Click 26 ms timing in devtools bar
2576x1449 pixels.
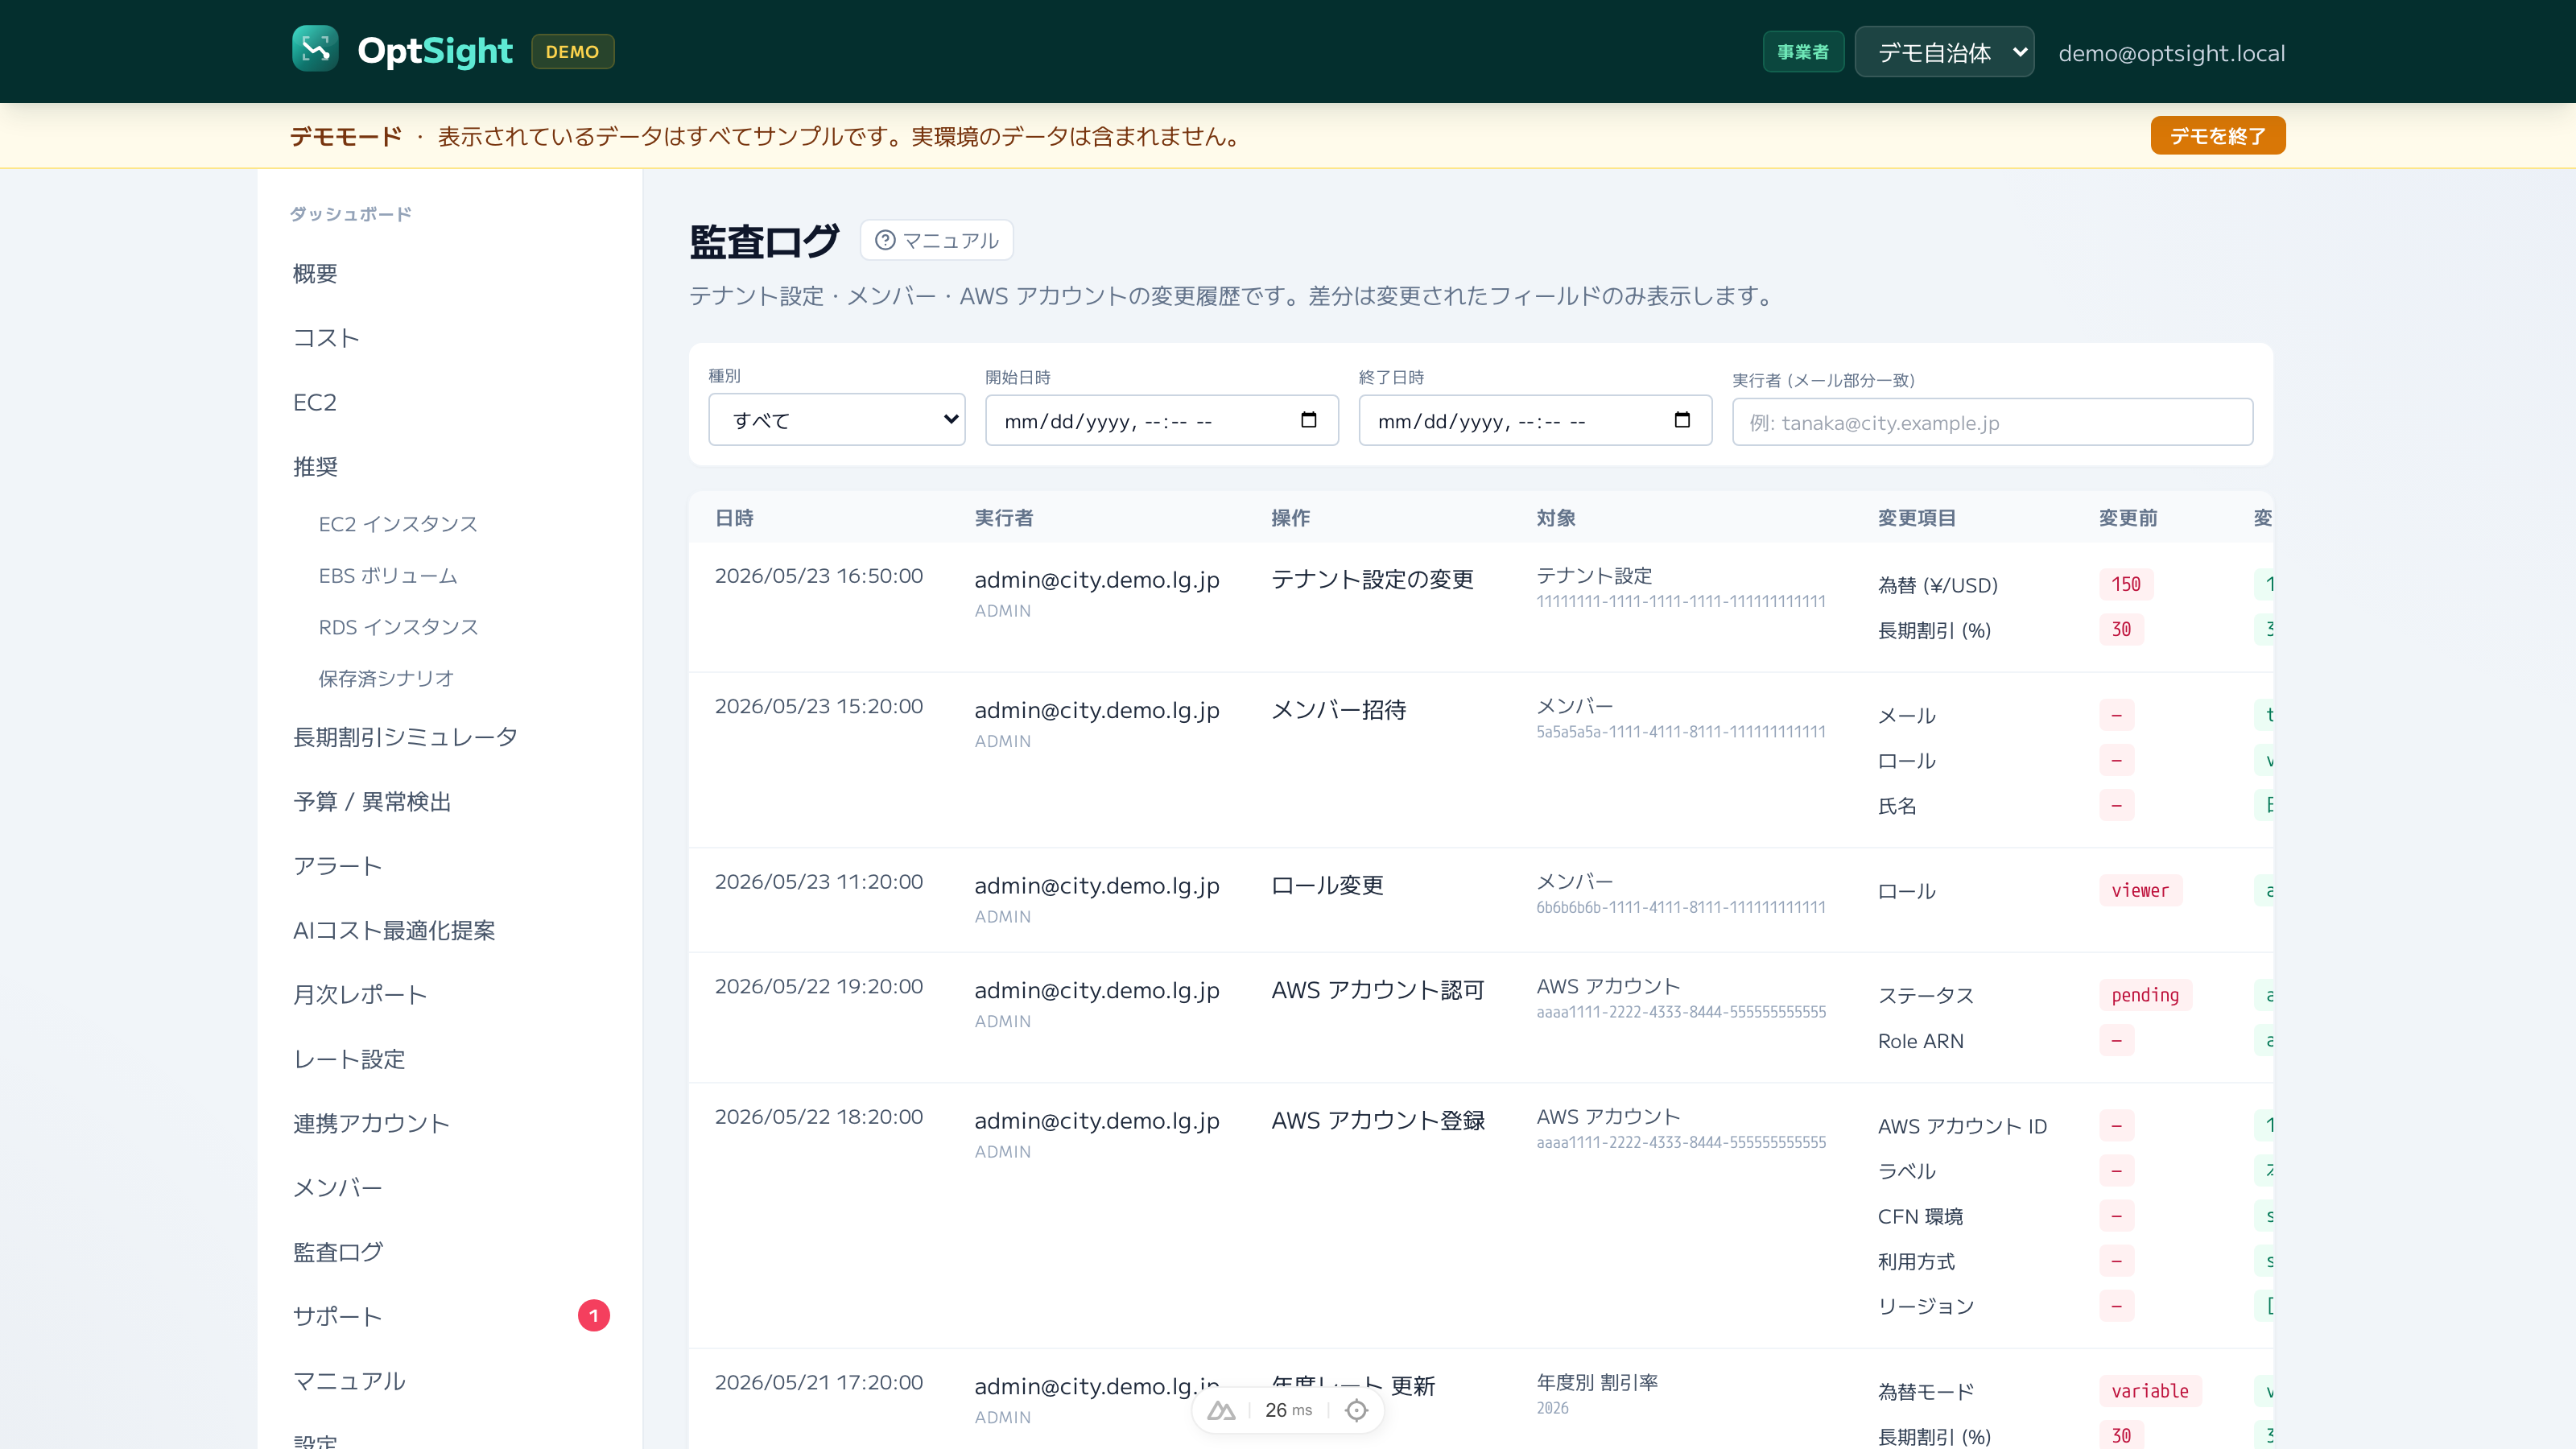1288,1410
